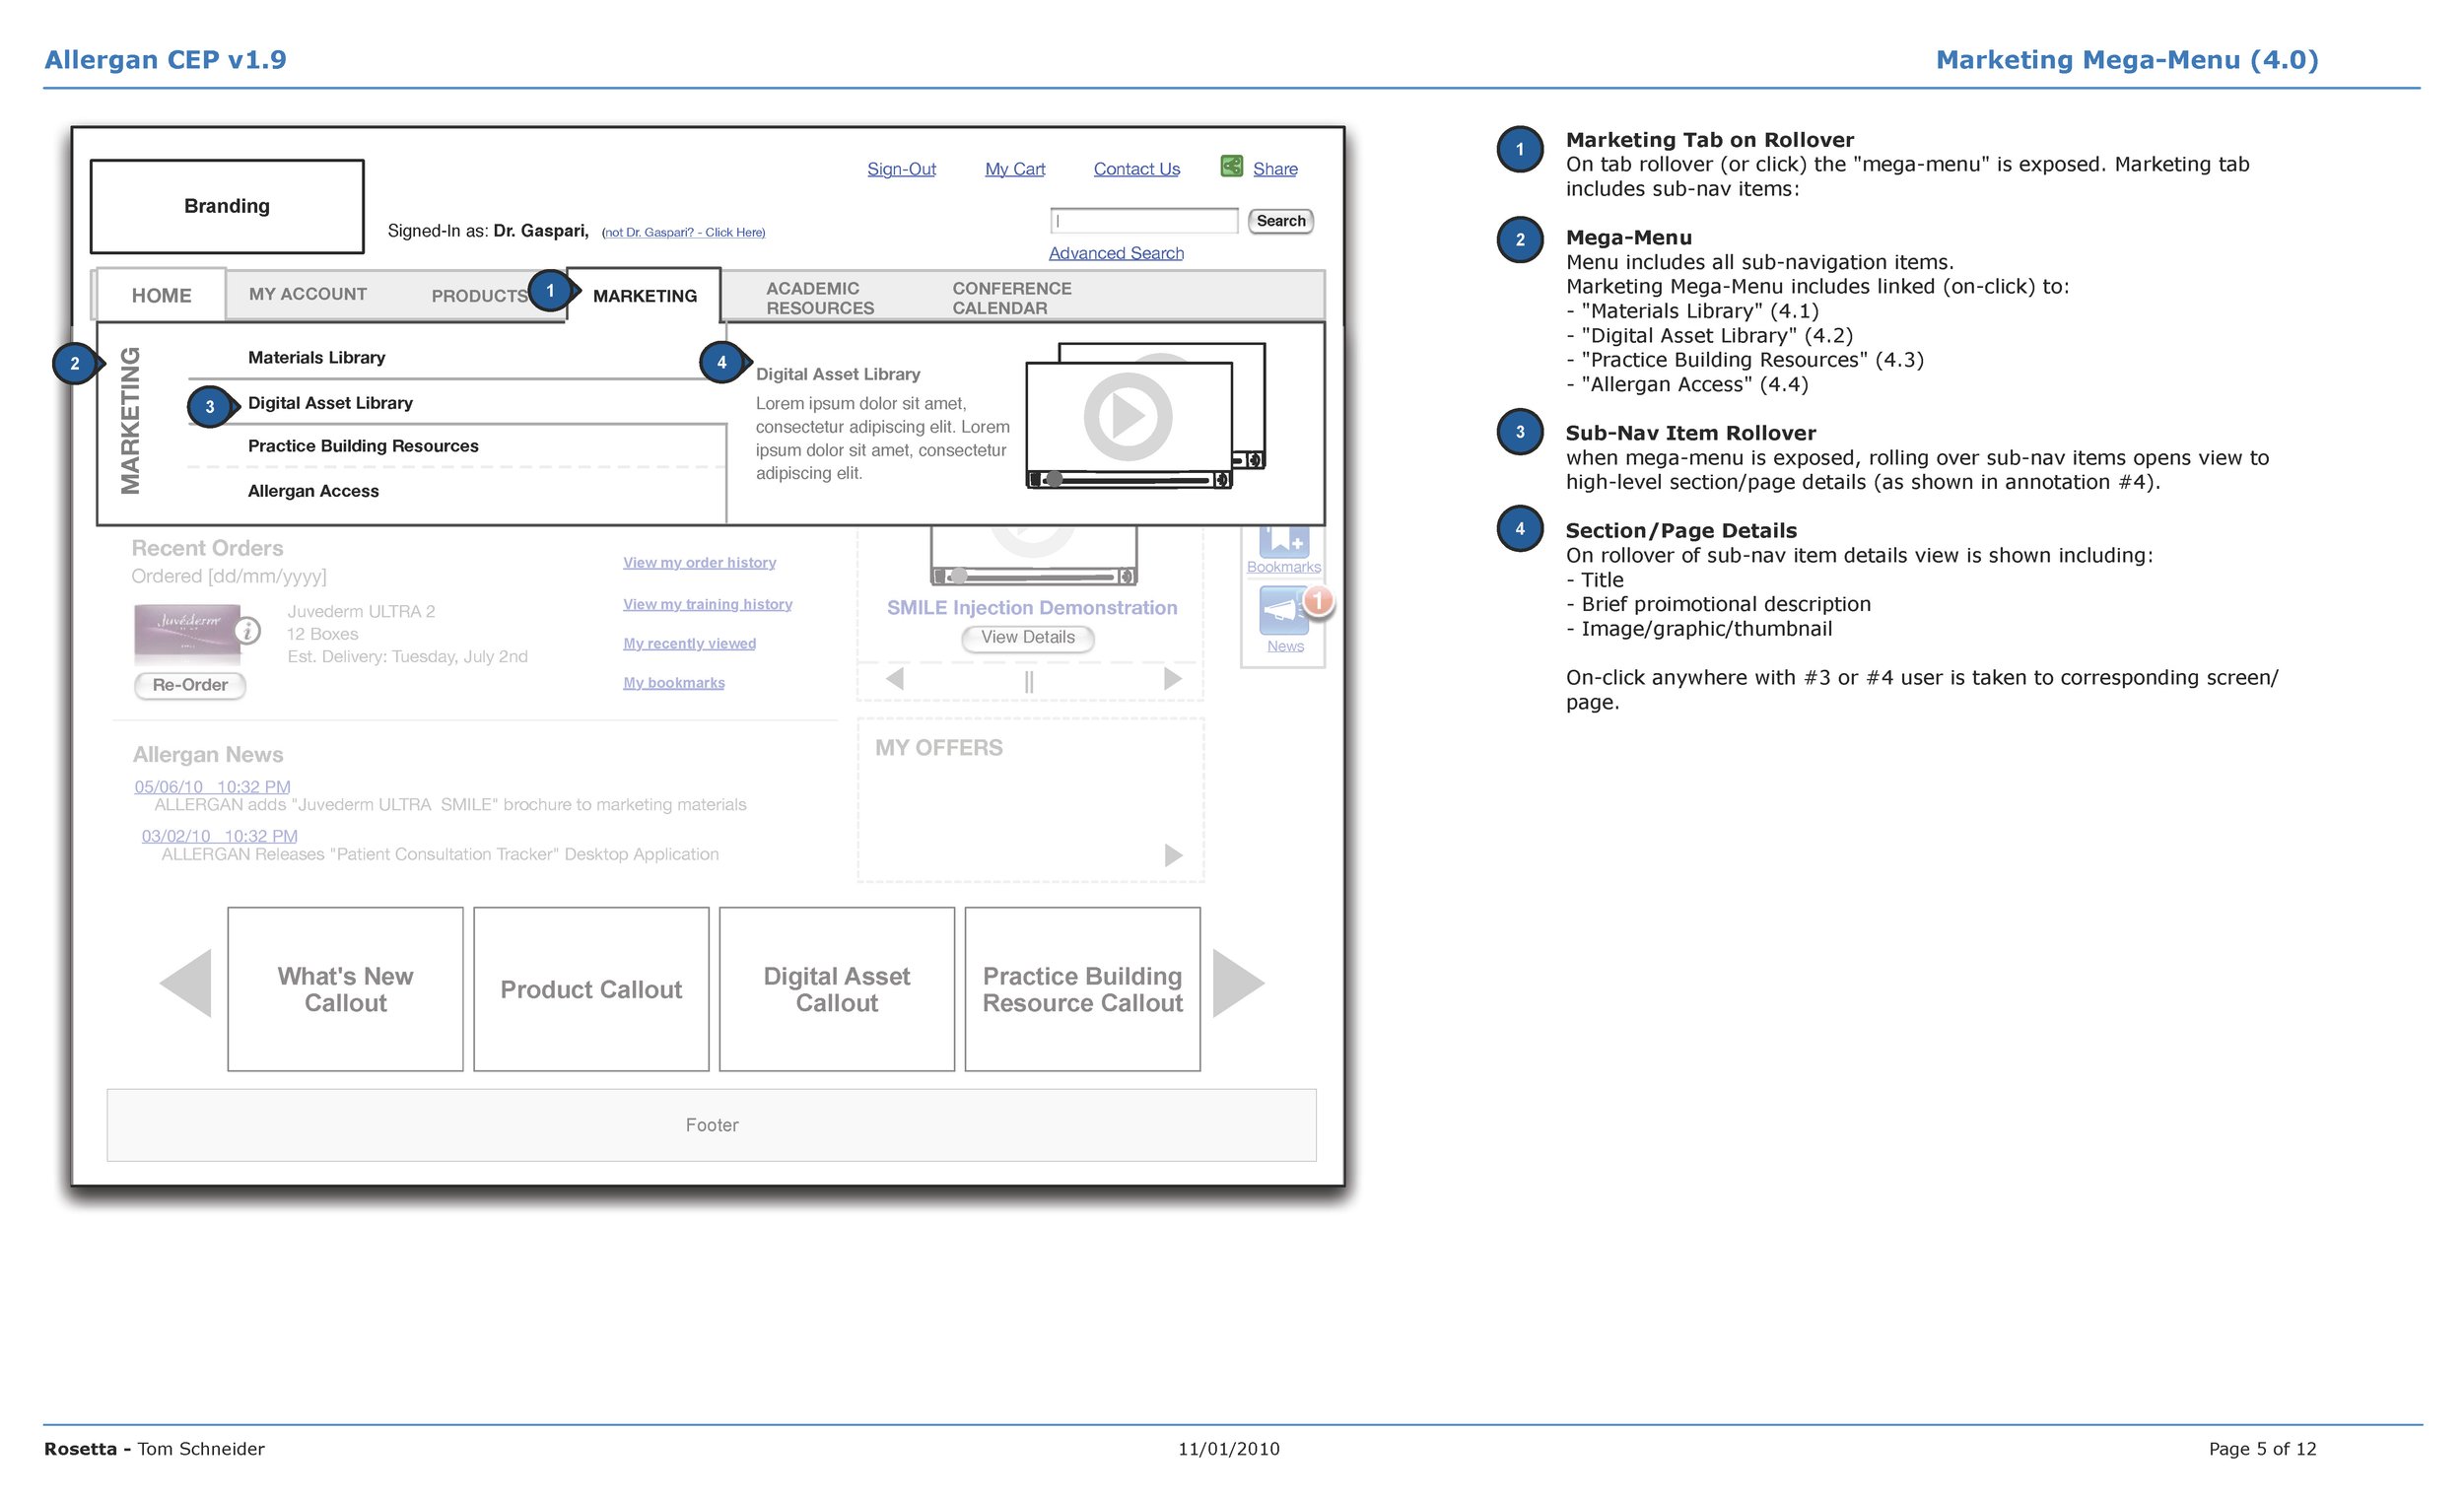The image size is (2464, 1496).
Task: Click the Branding logo box
Action: coord(227,206)
